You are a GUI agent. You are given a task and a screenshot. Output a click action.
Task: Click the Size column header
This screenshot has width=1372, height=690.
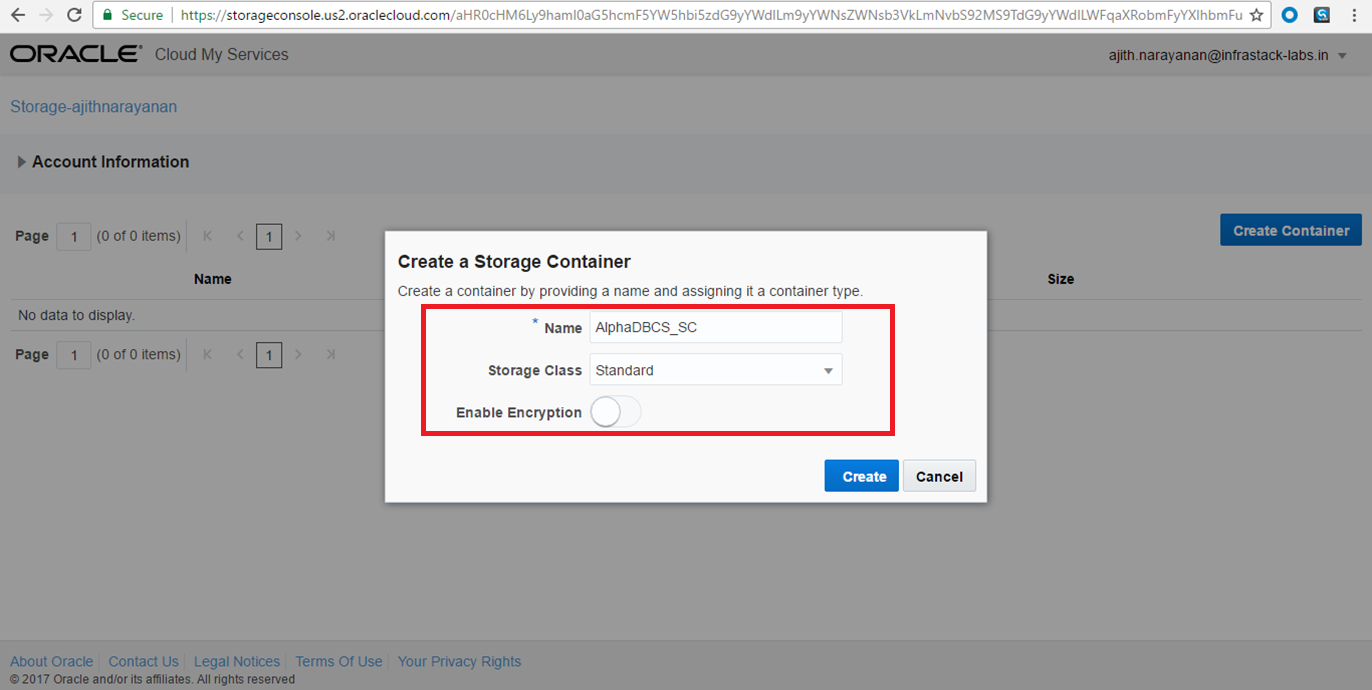[1061, 279]
